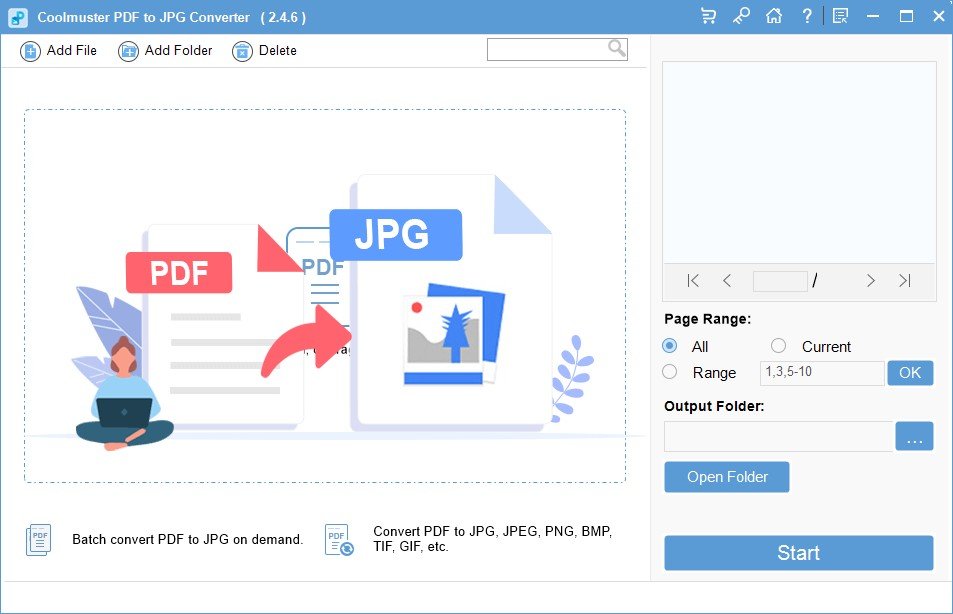This screenshot has height=614, width=953.
Task: Click the feedback note icon in title bar
Action: click(x=840, y=16)
